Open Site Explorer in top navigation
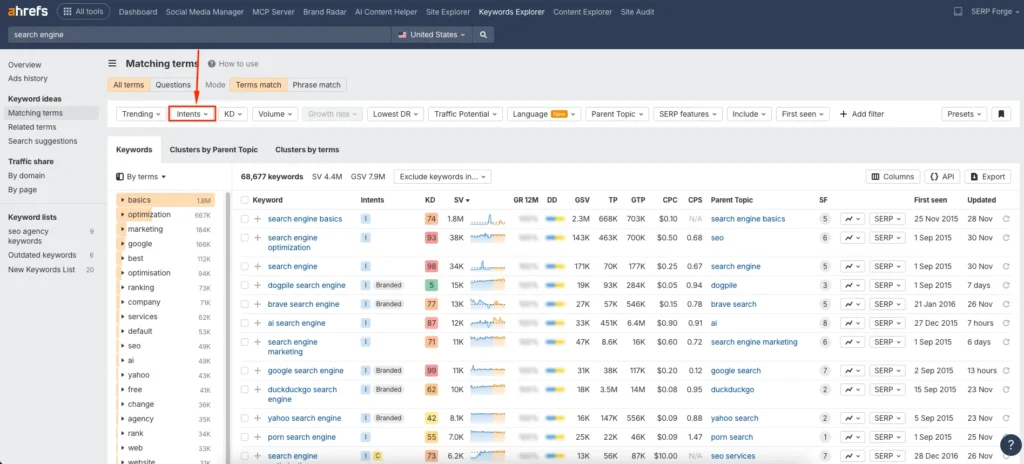 tap(446, 12)
